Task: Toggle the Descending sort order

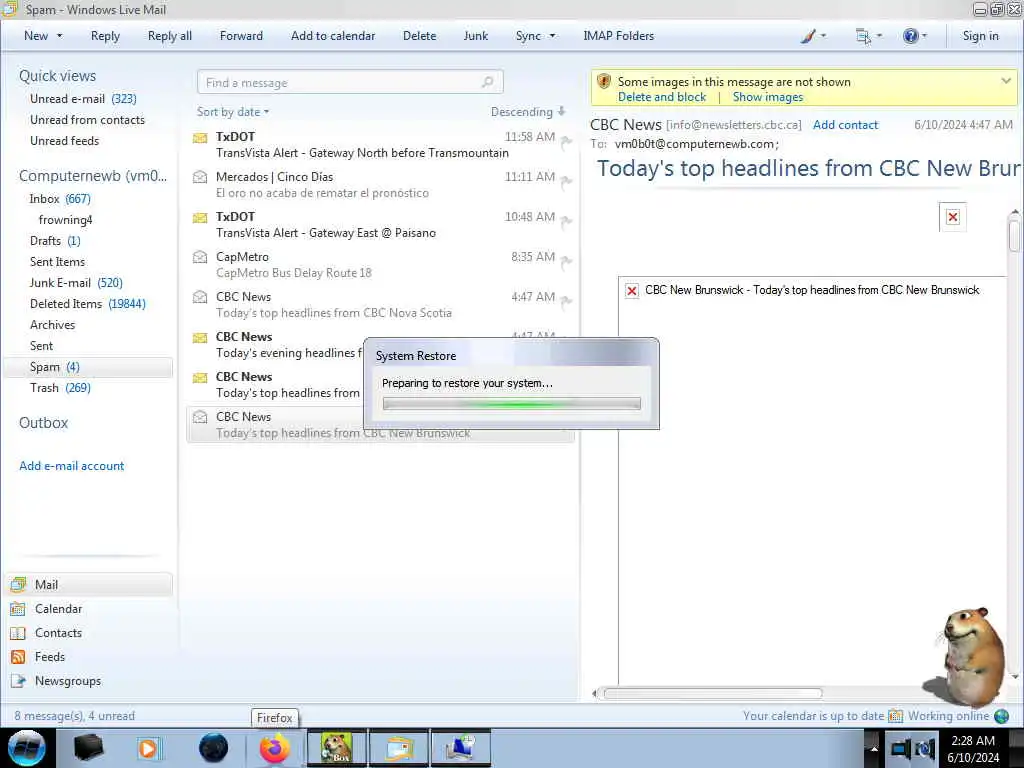Action: [x=528, y=112]
